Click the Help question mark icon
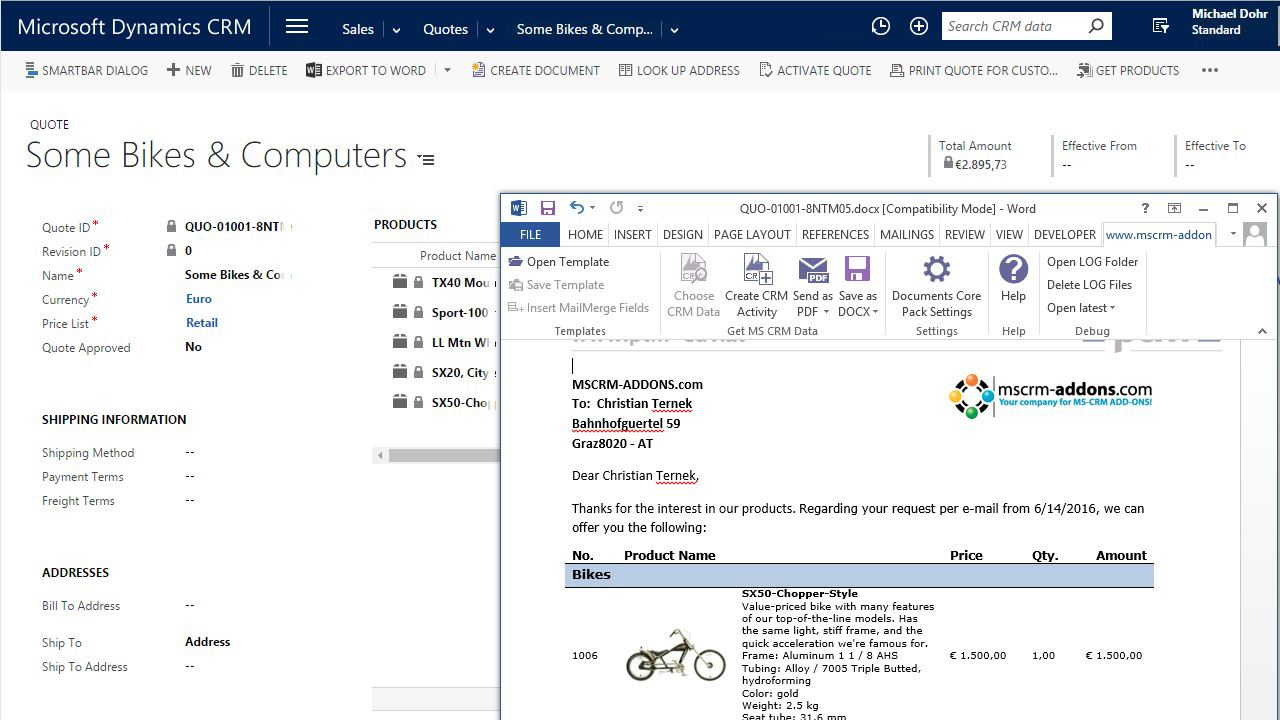Image resolution: width=1280 pixels, height=720 pixels. (1013, 269)
